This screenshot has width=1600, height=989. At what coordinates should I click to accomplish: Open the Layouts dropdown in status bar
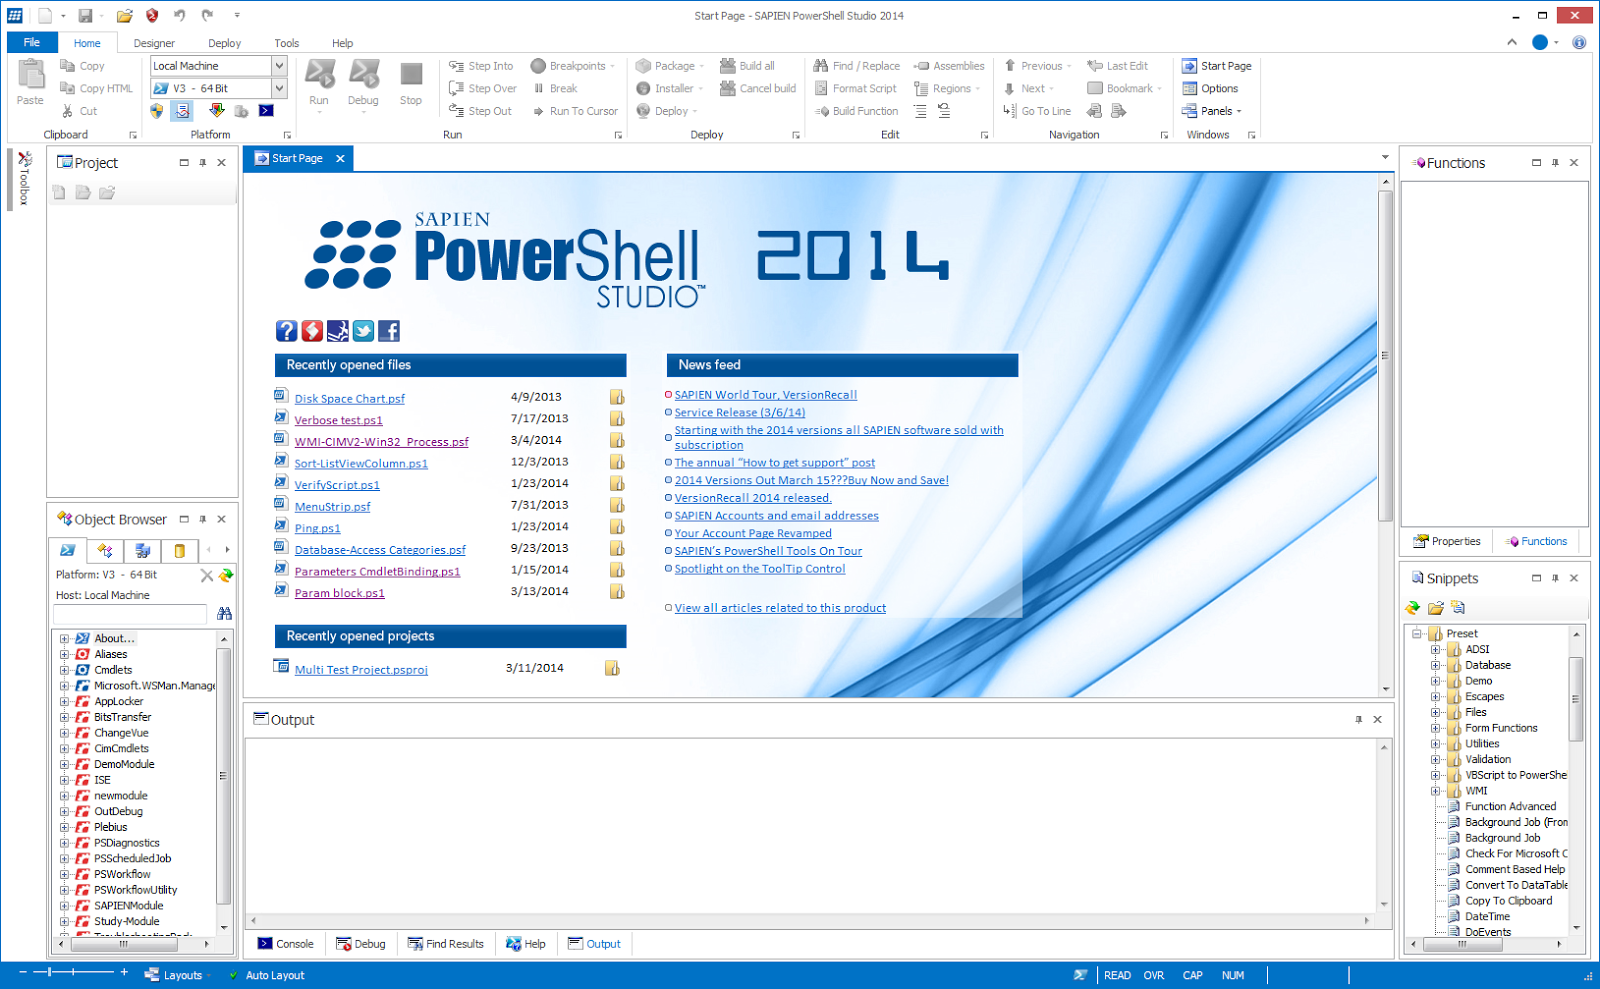click(x=178, y=975)
